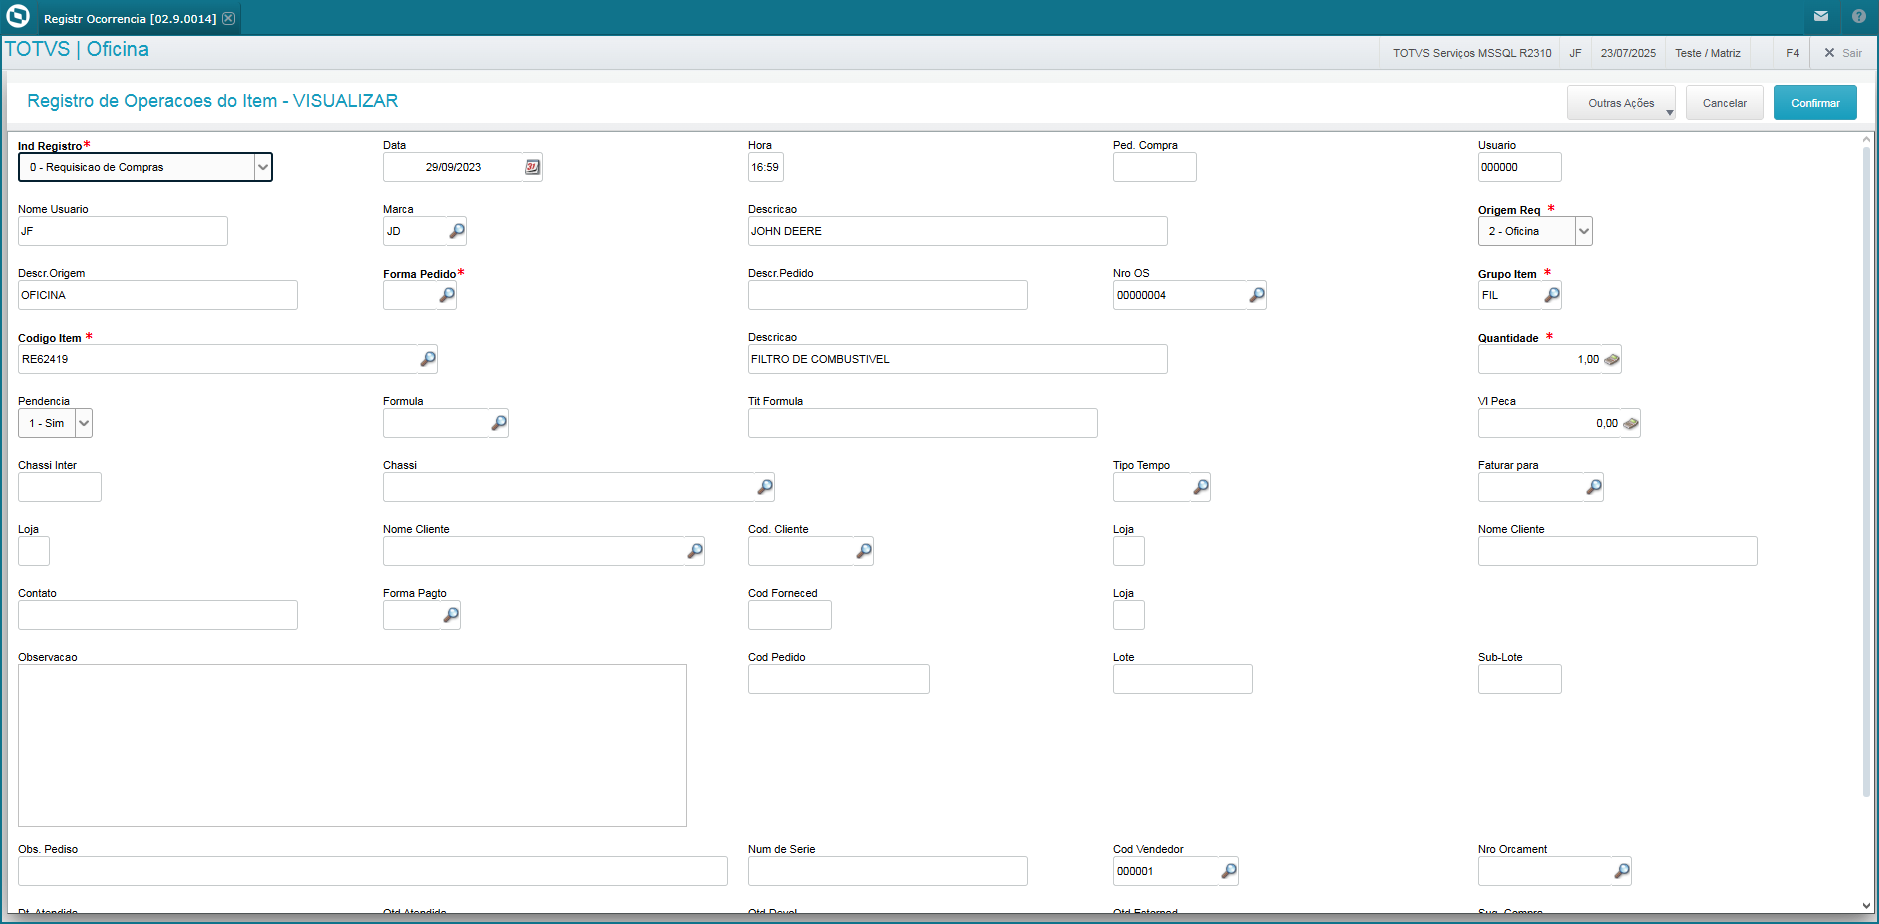Click the Cancelar button

(1725, 103)
